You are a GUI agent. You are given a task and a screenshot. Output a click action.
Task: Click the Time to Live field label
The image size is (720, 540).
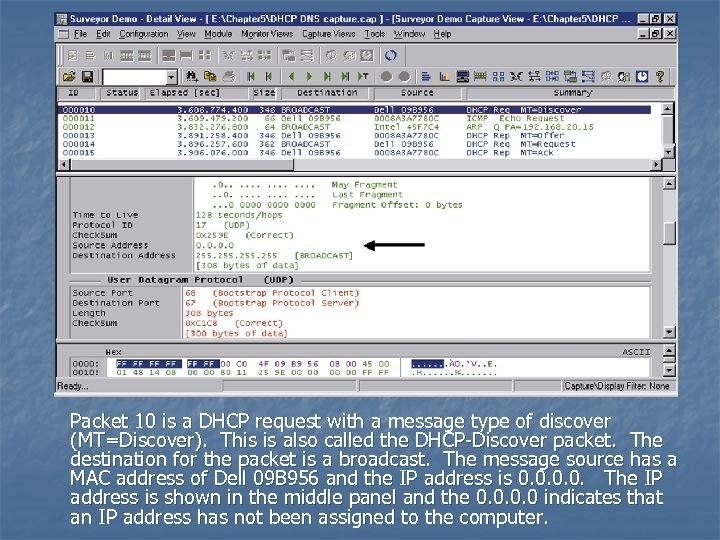105,215
